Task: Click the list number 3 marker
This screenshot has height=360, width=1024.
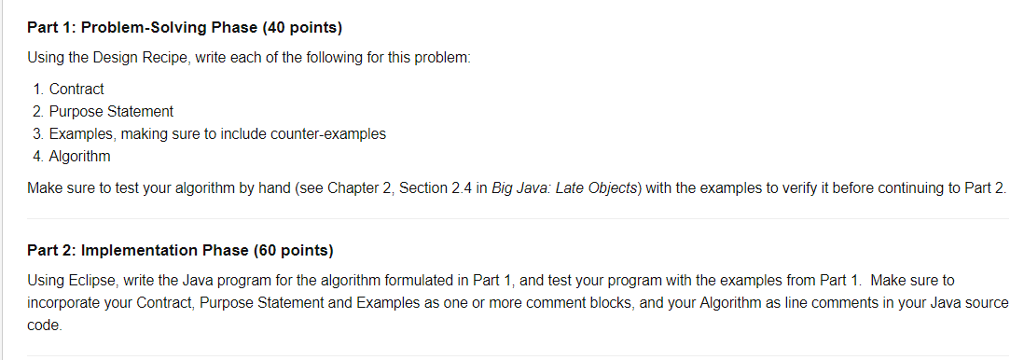Action: coord(36,134)
